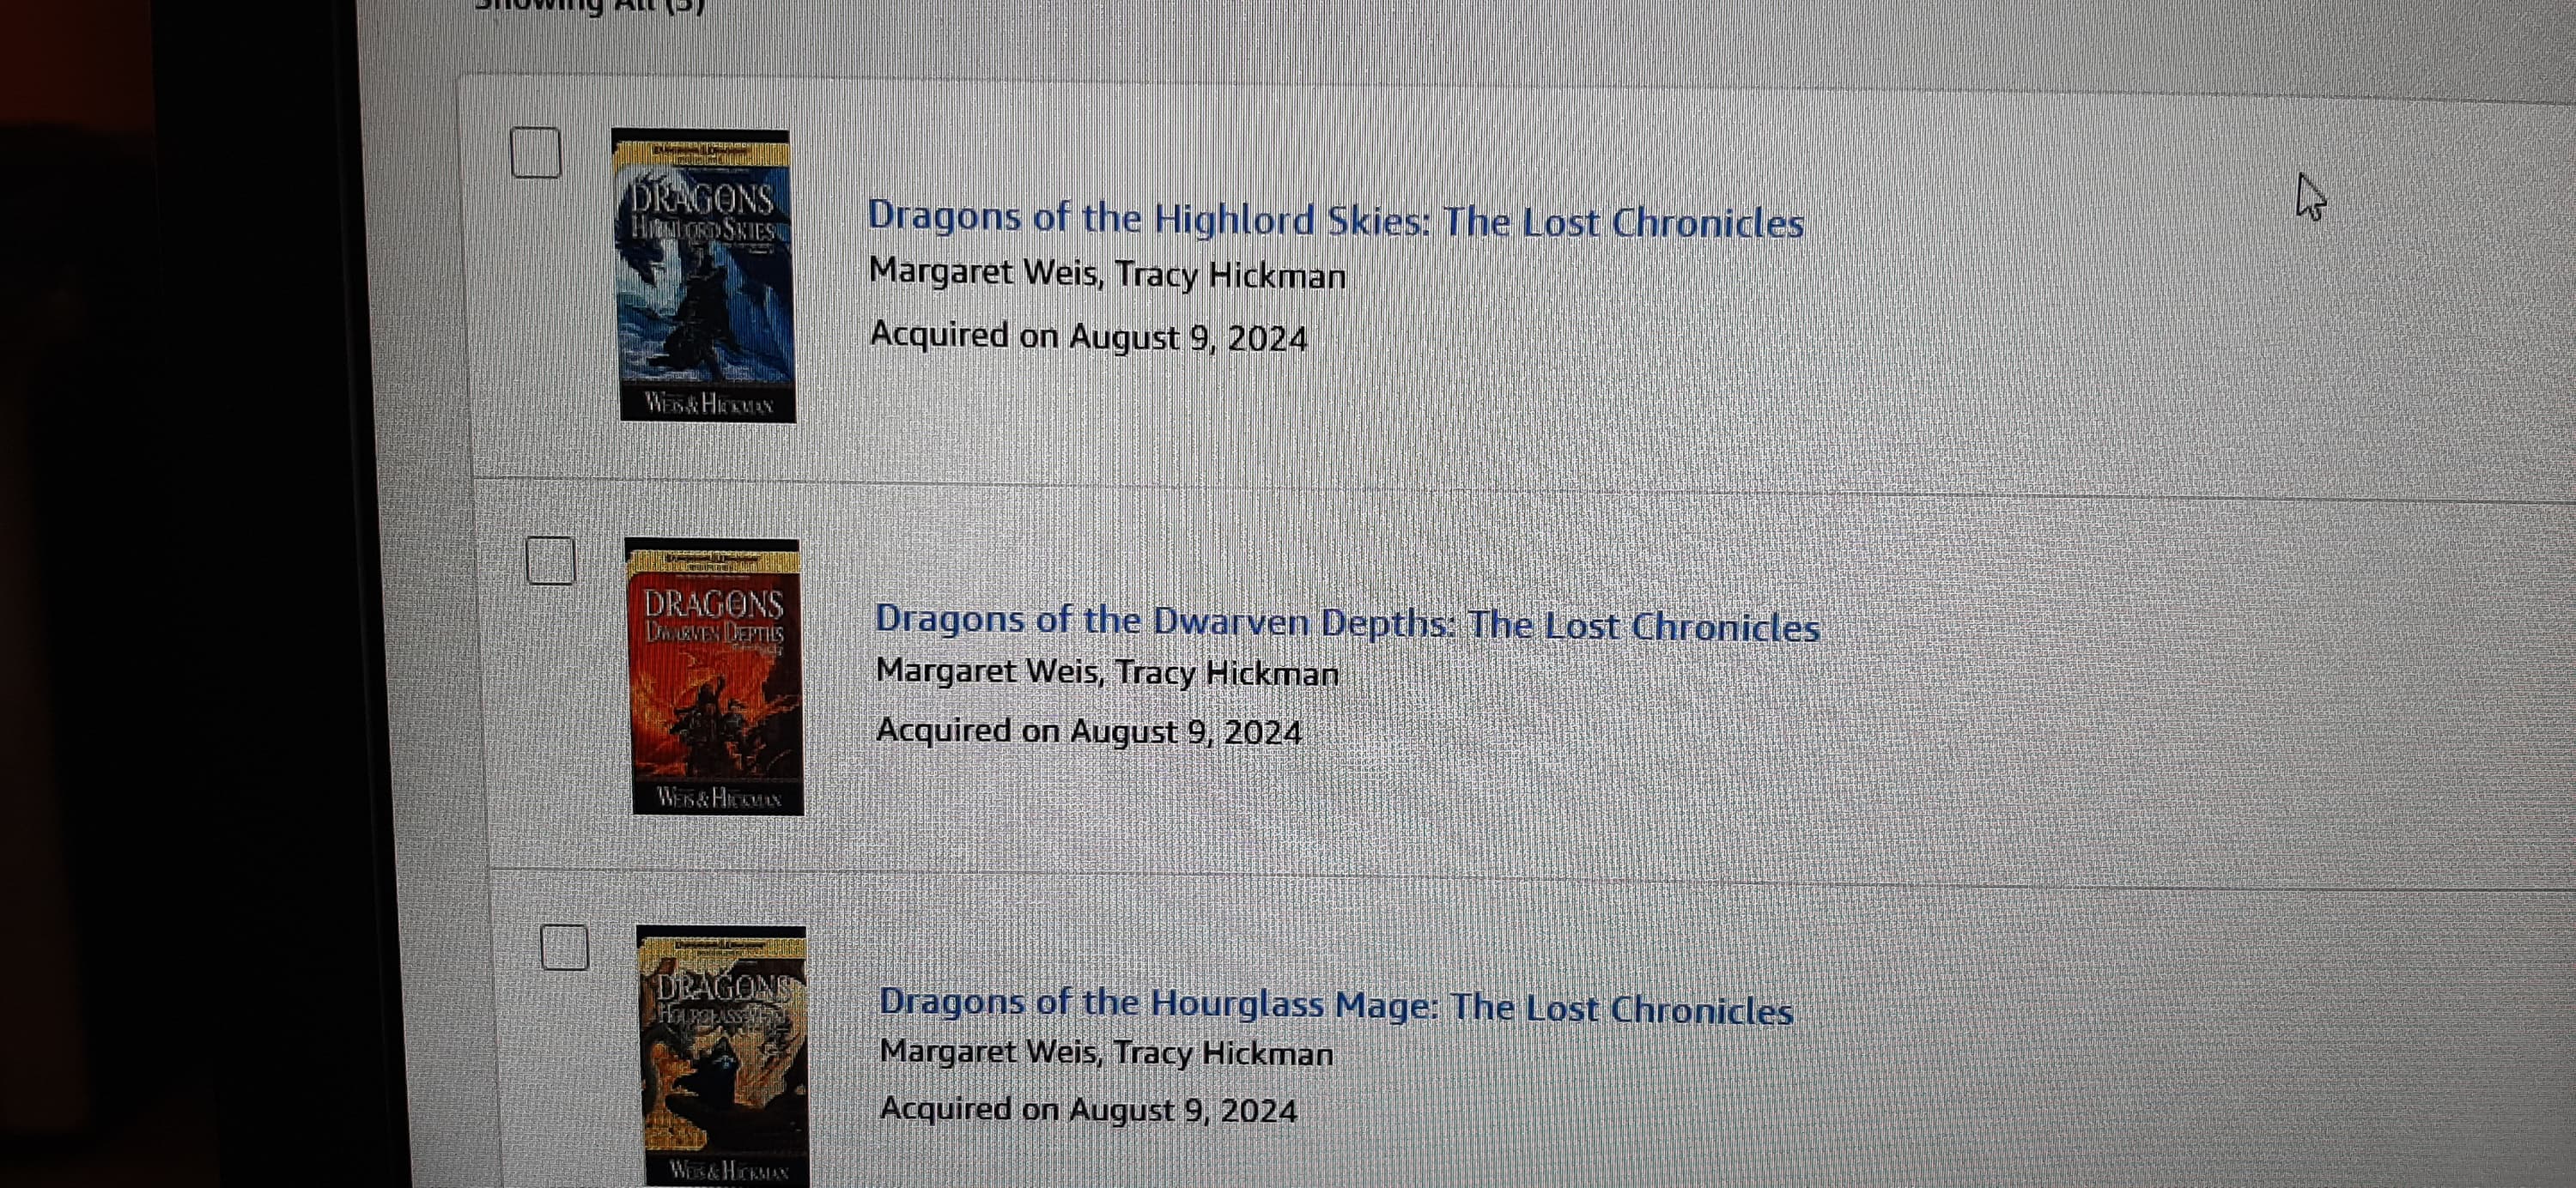
Task: Click the acquired date for Highlord Skies
Action: click(1088, 336)
